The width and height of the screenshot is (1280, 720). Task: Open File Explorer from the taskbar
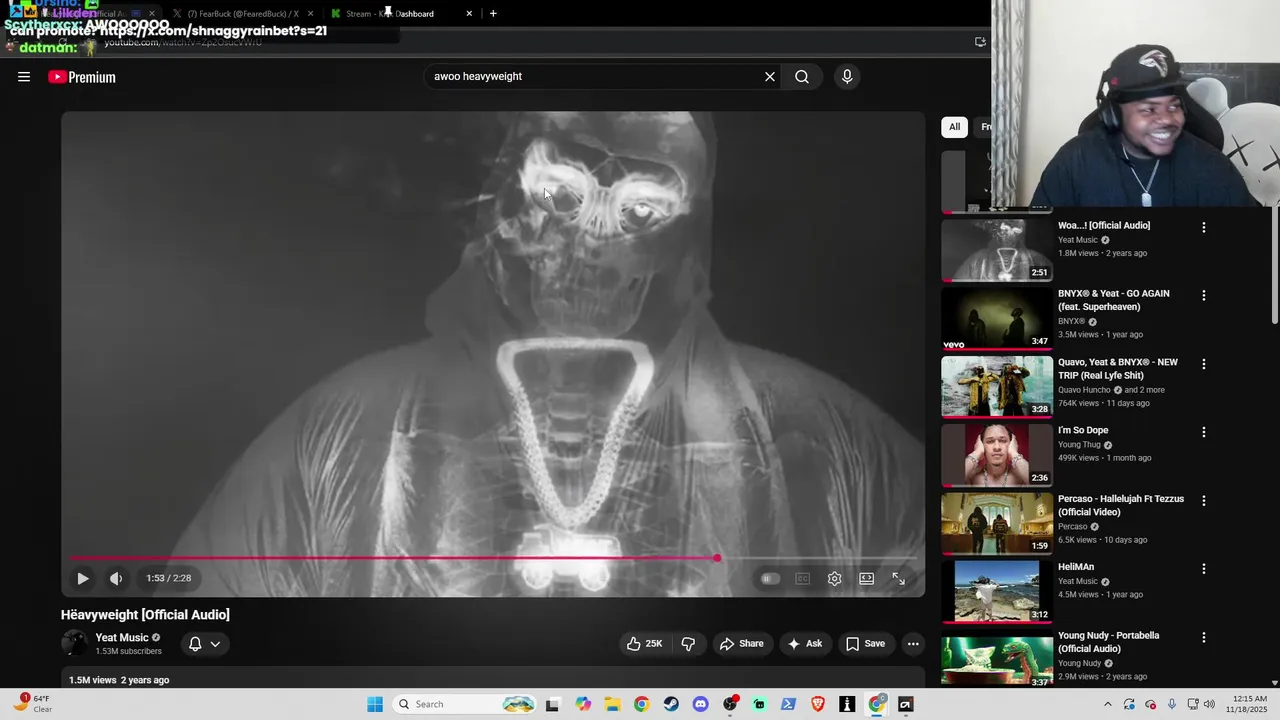pos(612,704)
